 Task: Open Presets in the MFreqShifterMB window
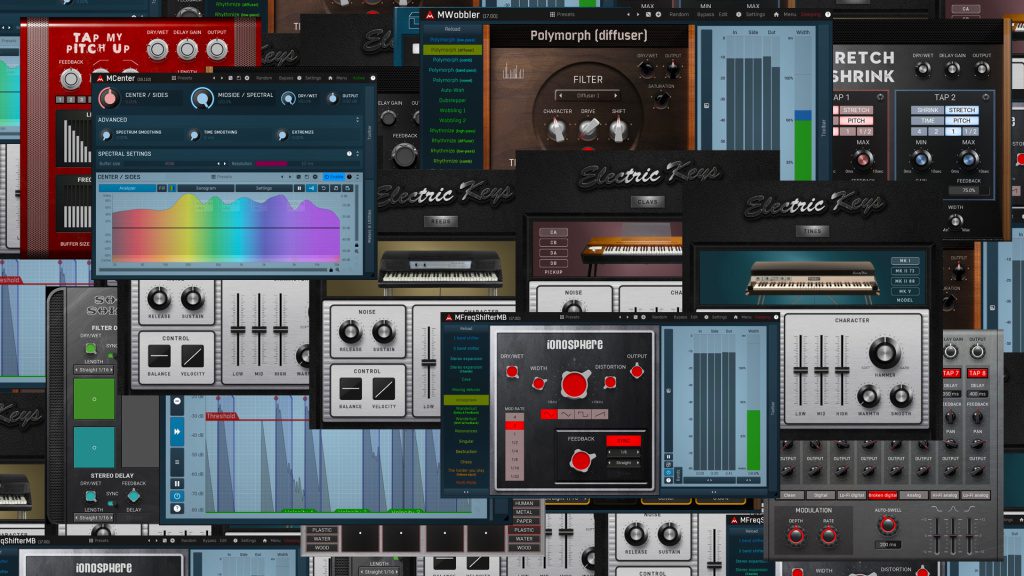pyautogui.click(x=569, y=317)
